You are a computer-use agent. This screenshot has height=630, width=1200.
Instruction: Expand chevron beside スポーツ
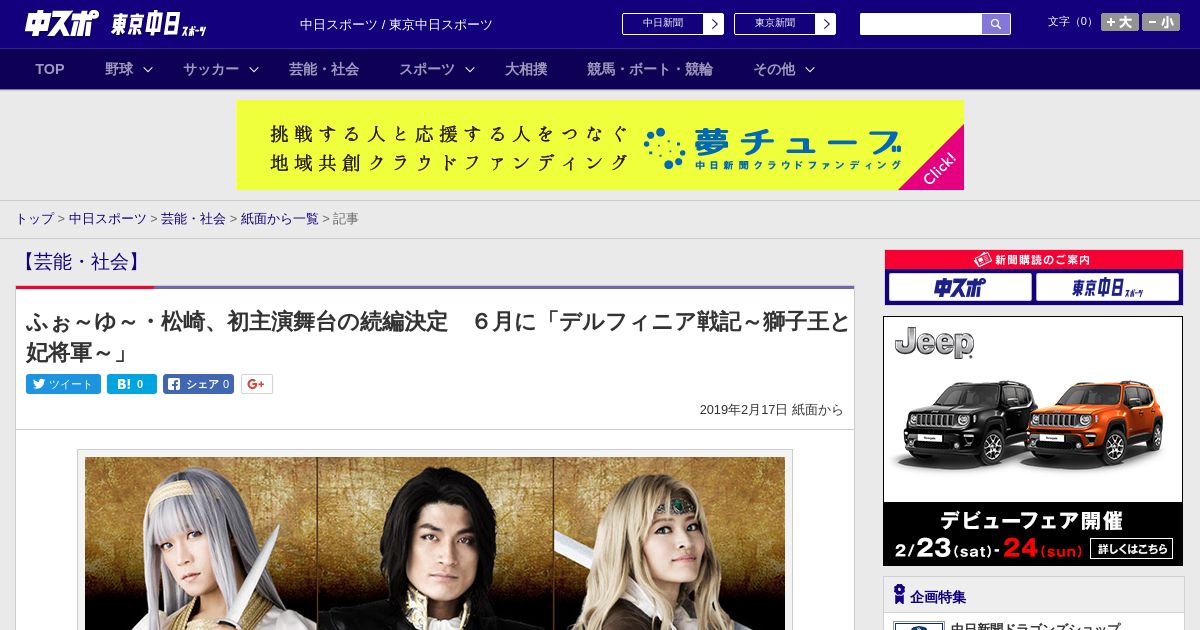470,69
